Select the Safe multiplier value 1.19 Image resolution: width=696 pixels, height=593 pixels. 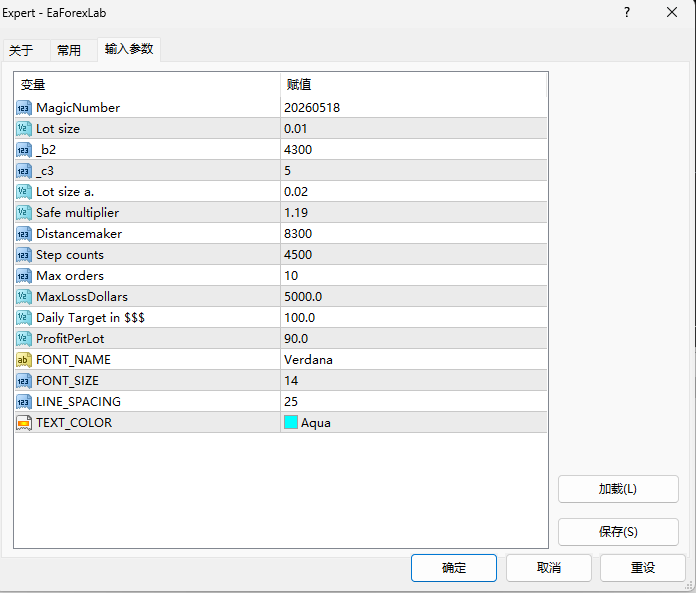pyautogui.click(x=296, y=213)
